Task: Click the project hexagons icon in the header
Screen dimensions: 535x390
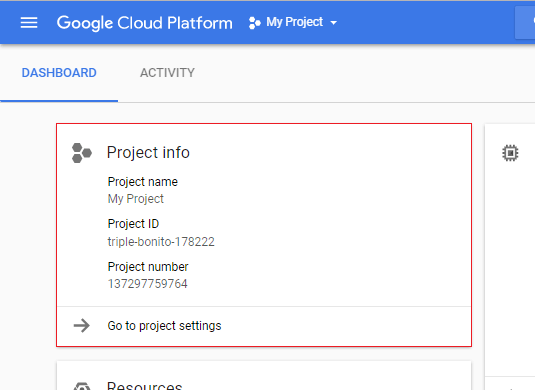Action: (x=255, y=23)
